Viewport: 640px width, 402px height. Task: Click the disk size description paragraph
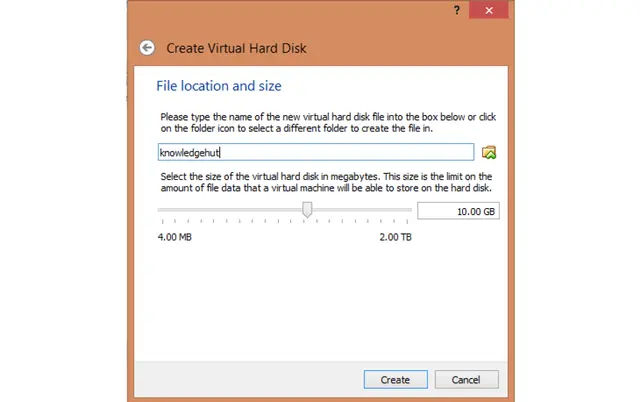(326, 182)
